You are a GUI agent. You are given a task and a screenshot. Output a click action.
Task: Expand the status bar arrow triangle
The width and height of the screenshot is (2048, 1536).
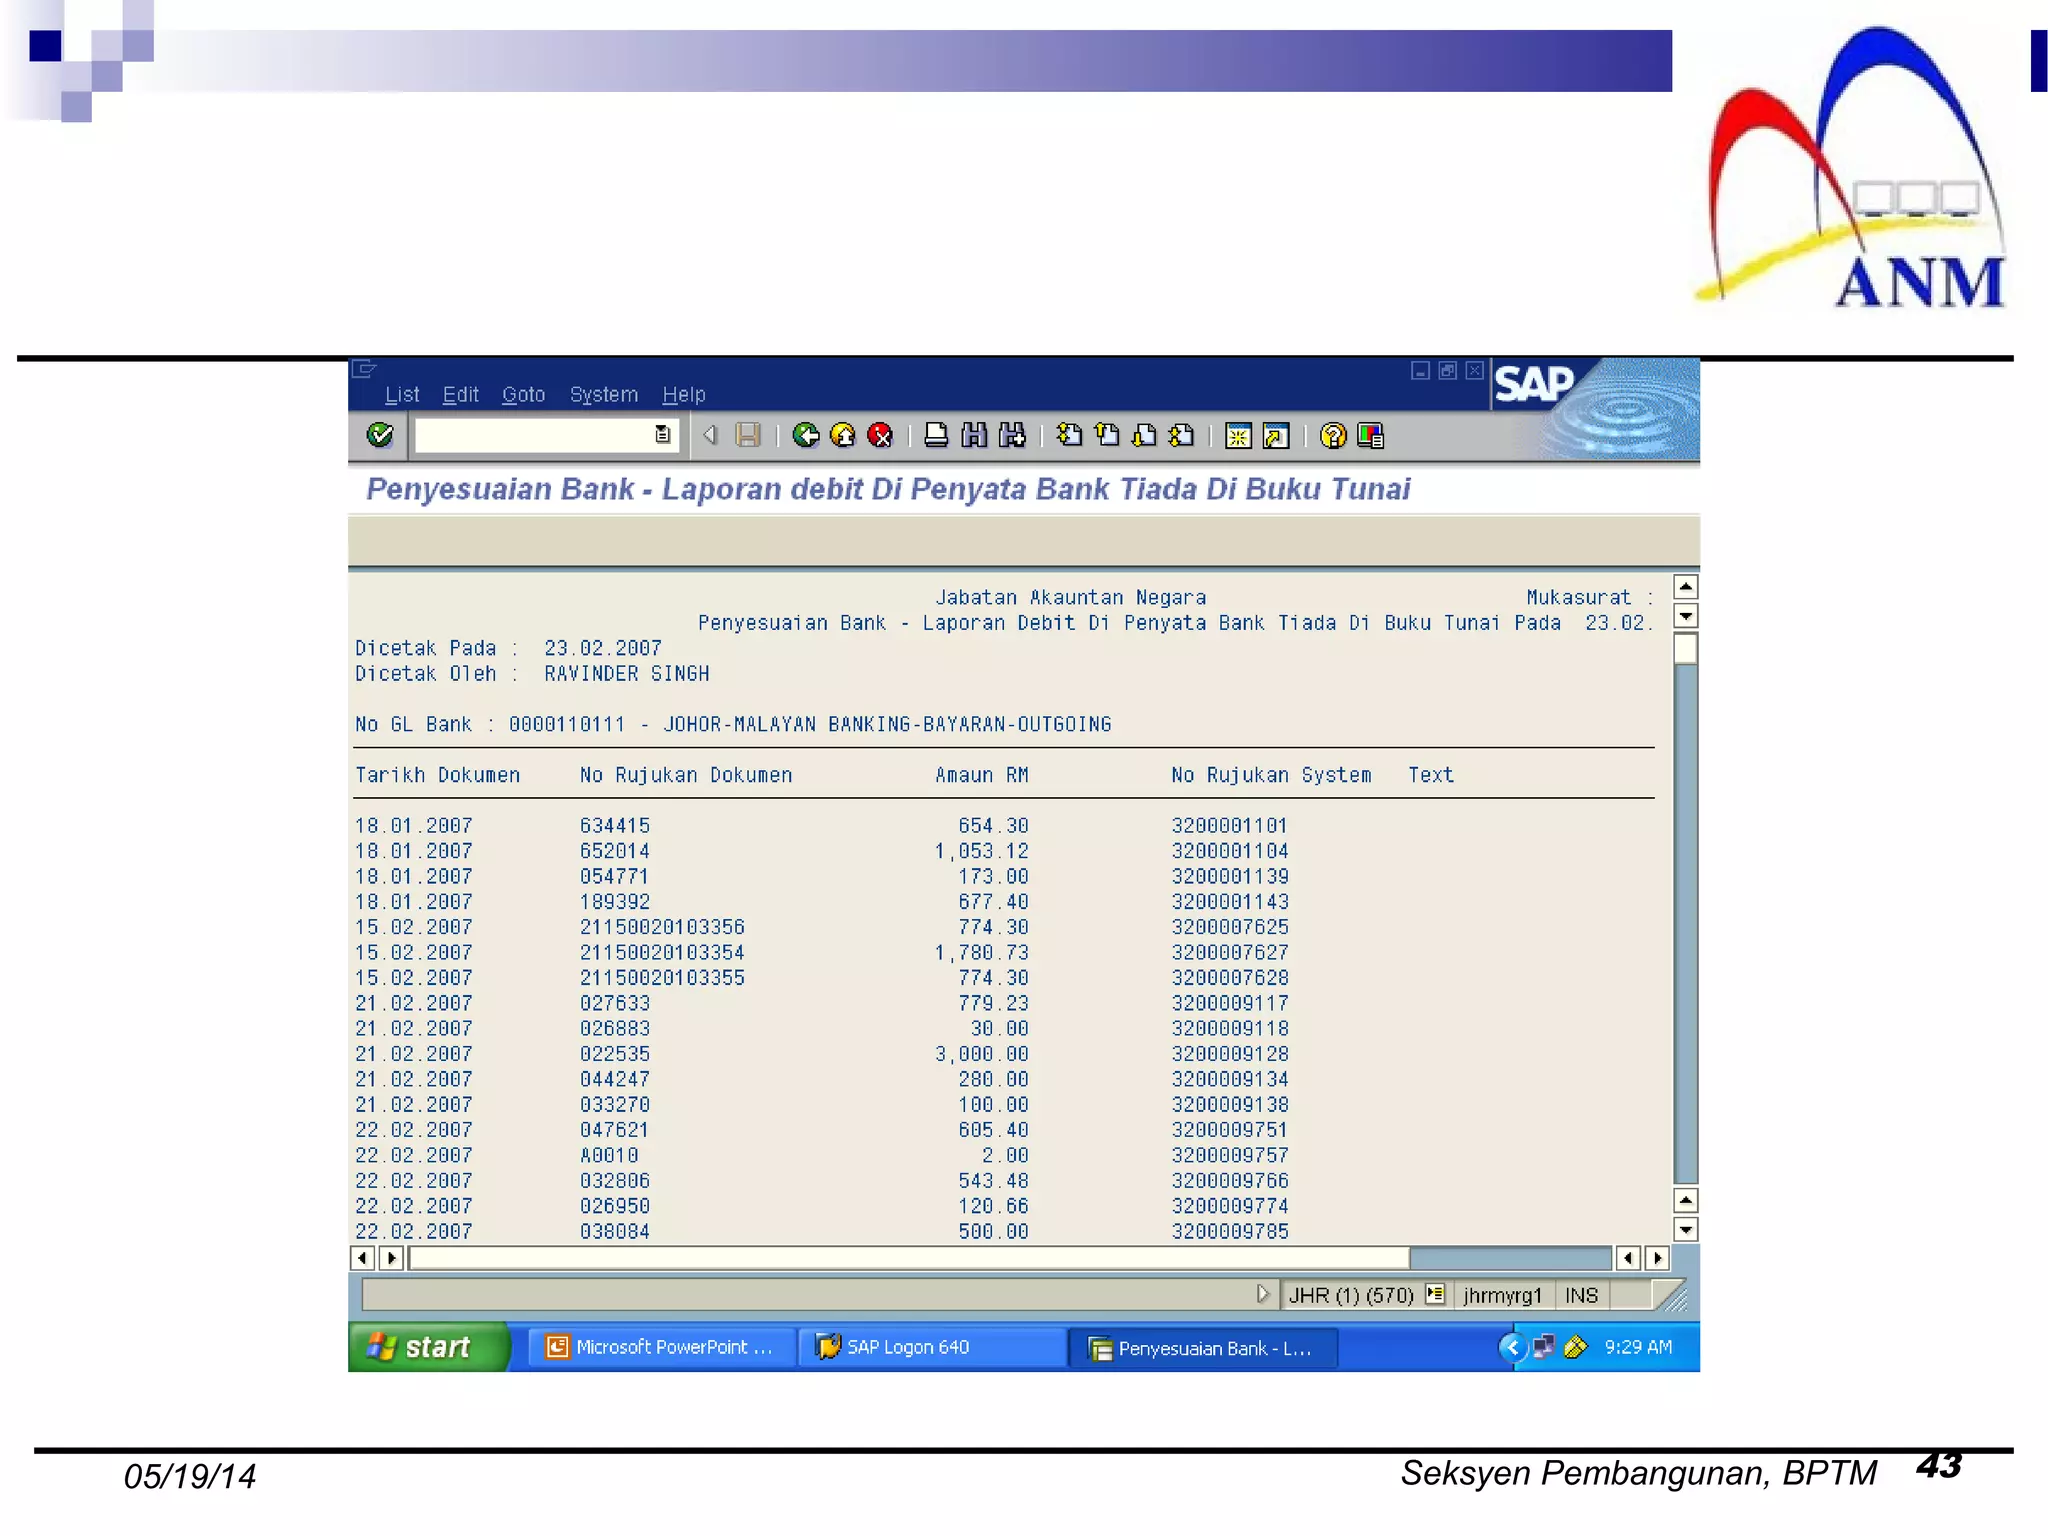click(1263, 1294)
